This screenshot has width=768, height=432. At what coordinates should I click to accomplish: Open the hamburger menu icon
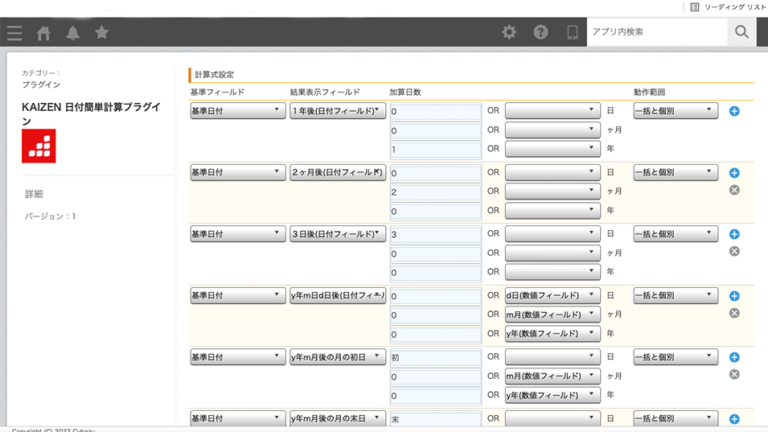coord(14,33)
